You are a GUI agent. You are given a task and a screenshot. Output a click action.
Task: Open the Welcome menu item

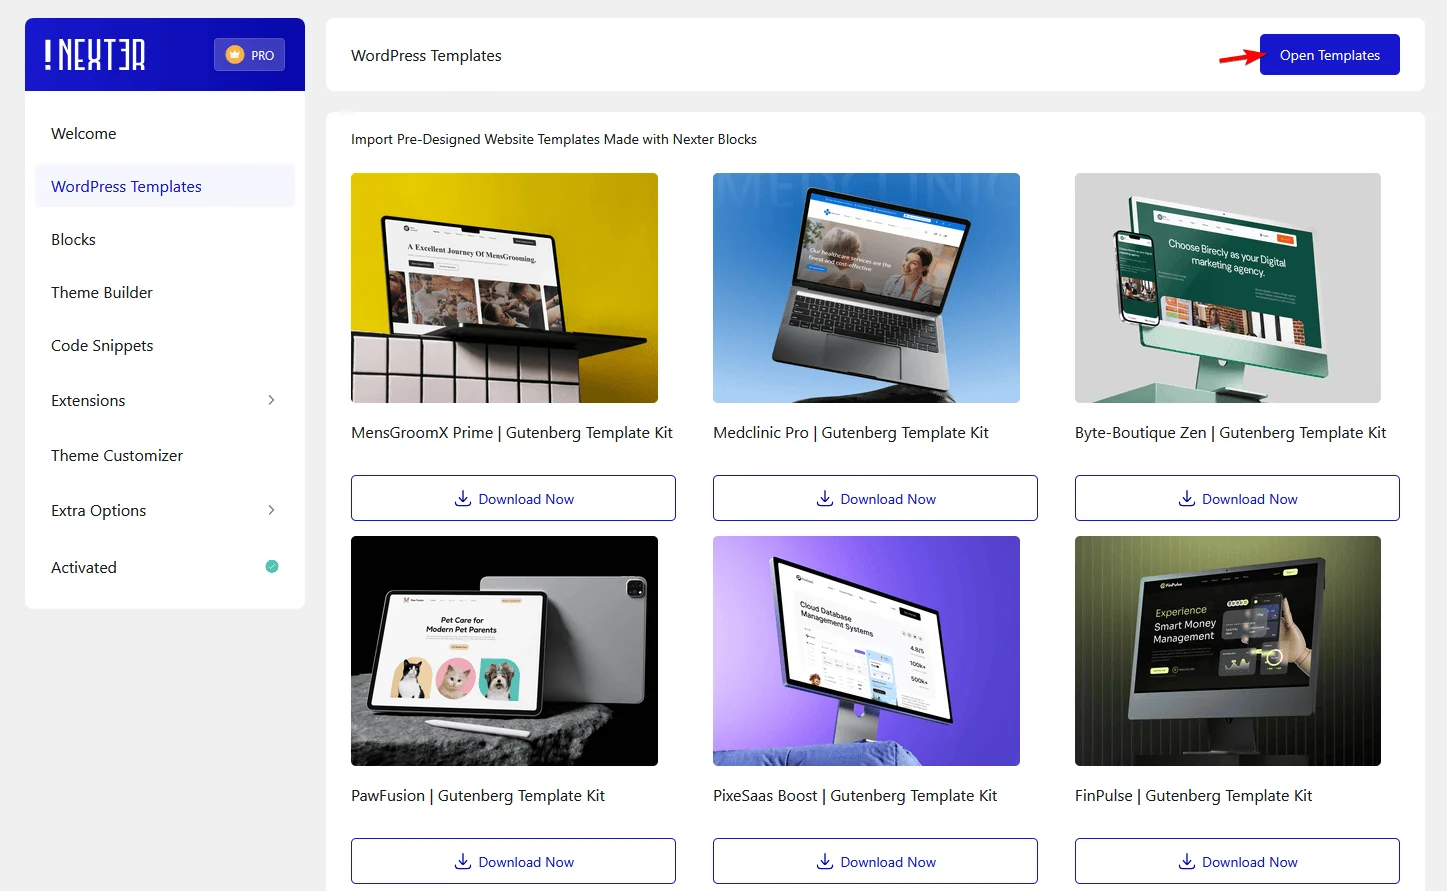tap(84, 134)
